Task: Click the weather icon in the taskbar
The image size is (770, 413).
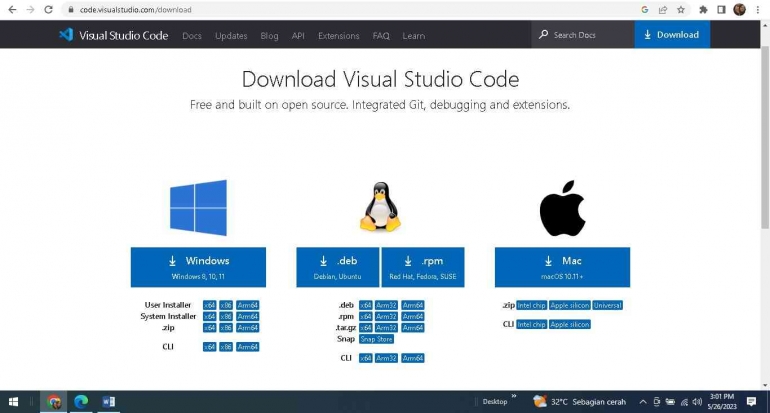Action: [540, 401]
